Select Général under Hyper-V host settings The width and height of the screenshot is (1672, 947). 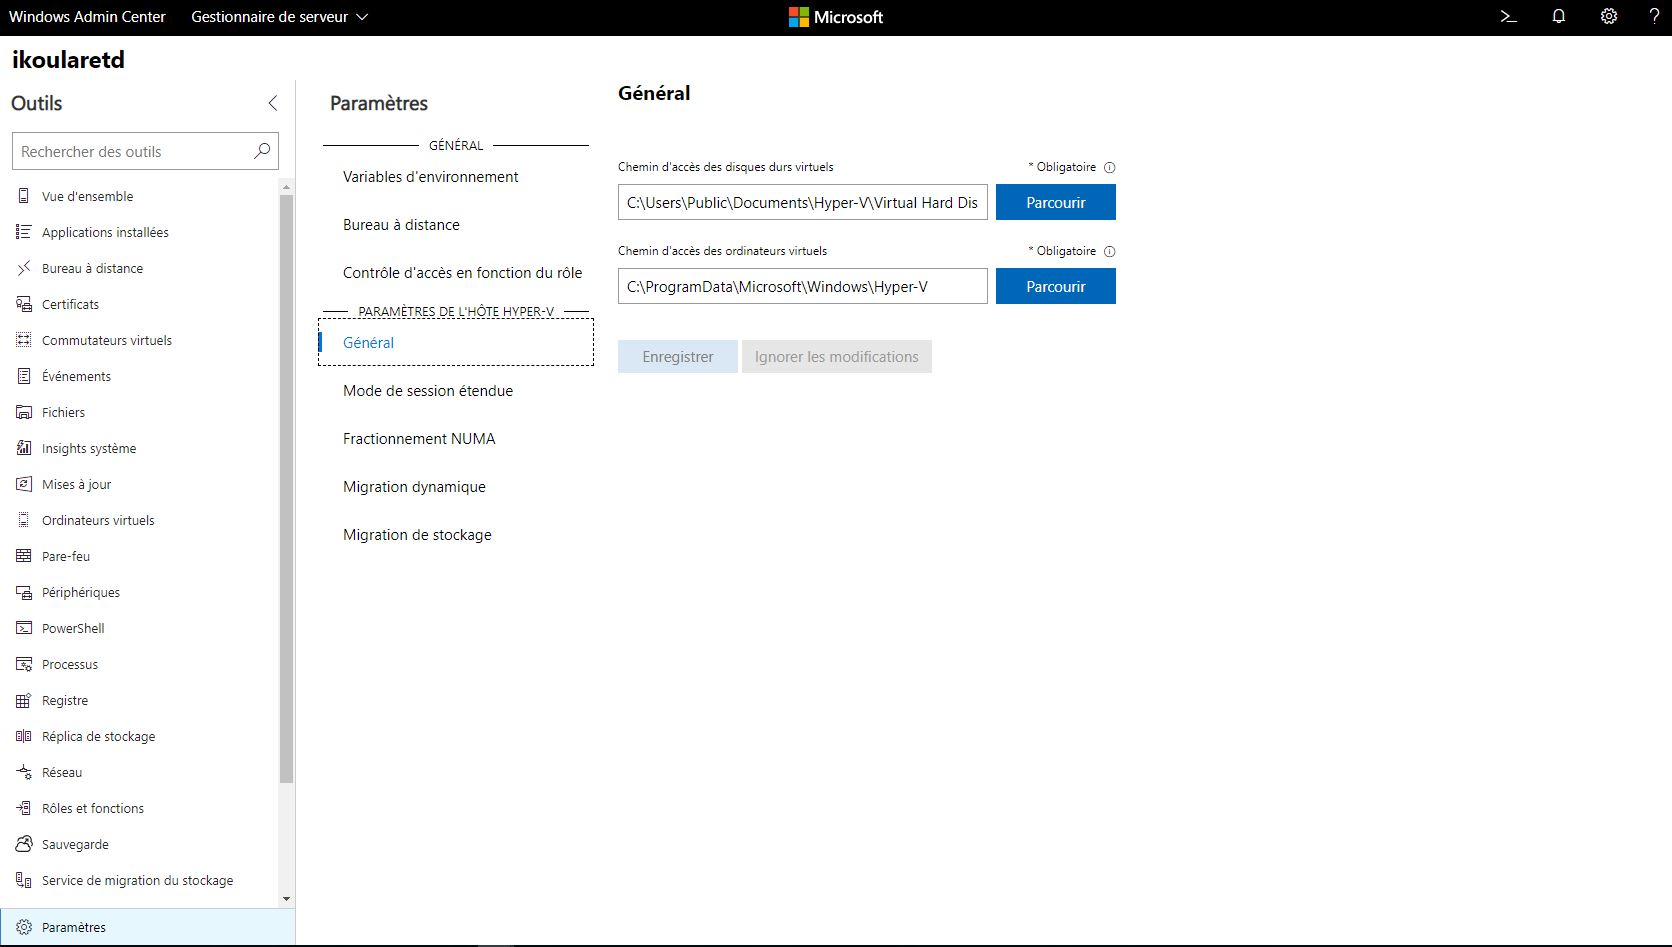click(456, 342)
